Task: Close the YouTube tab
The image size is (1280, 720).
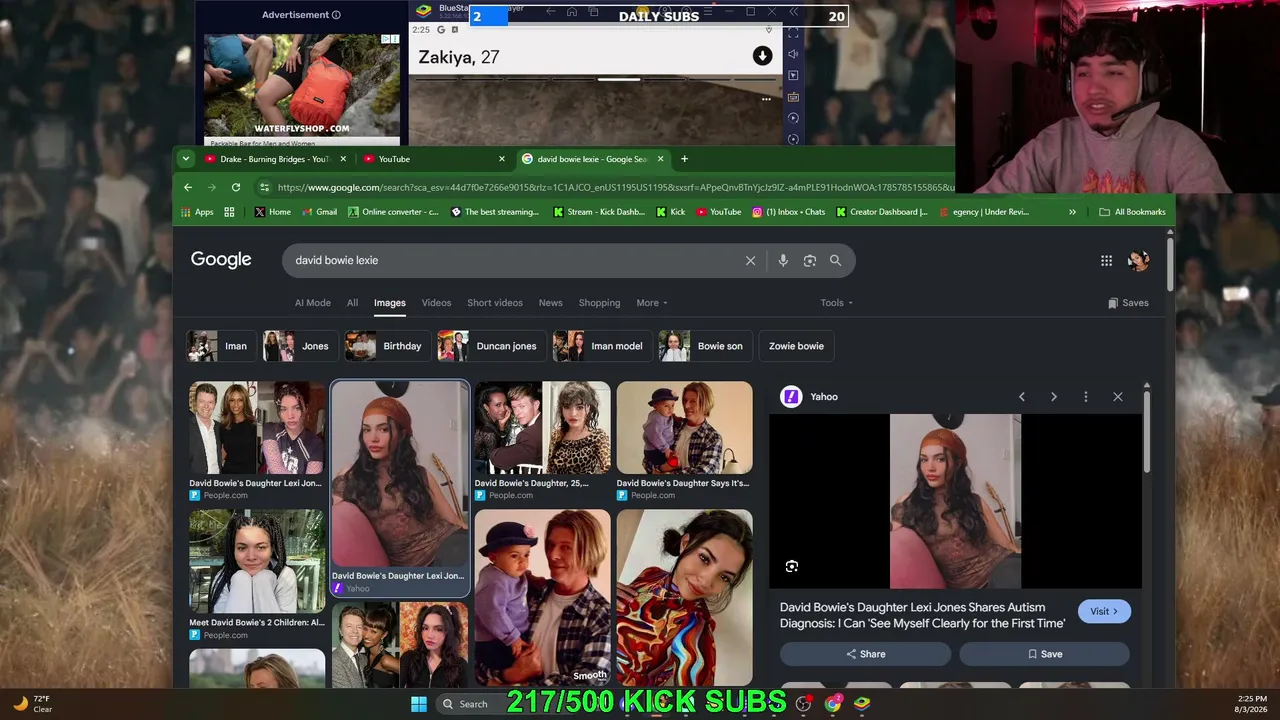Action: point(502,159)
